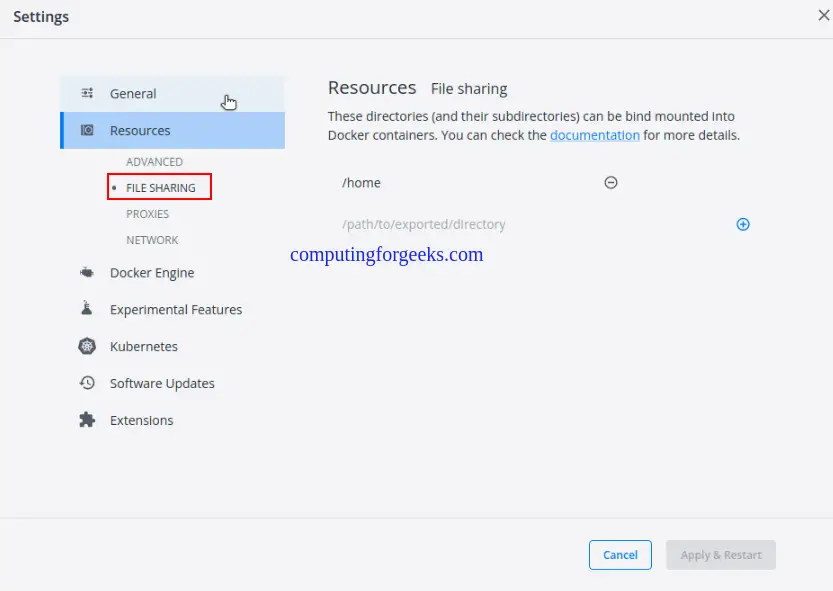833x591 pixels.
Task: Click the File sharing heading text
Action: point(469,89)
